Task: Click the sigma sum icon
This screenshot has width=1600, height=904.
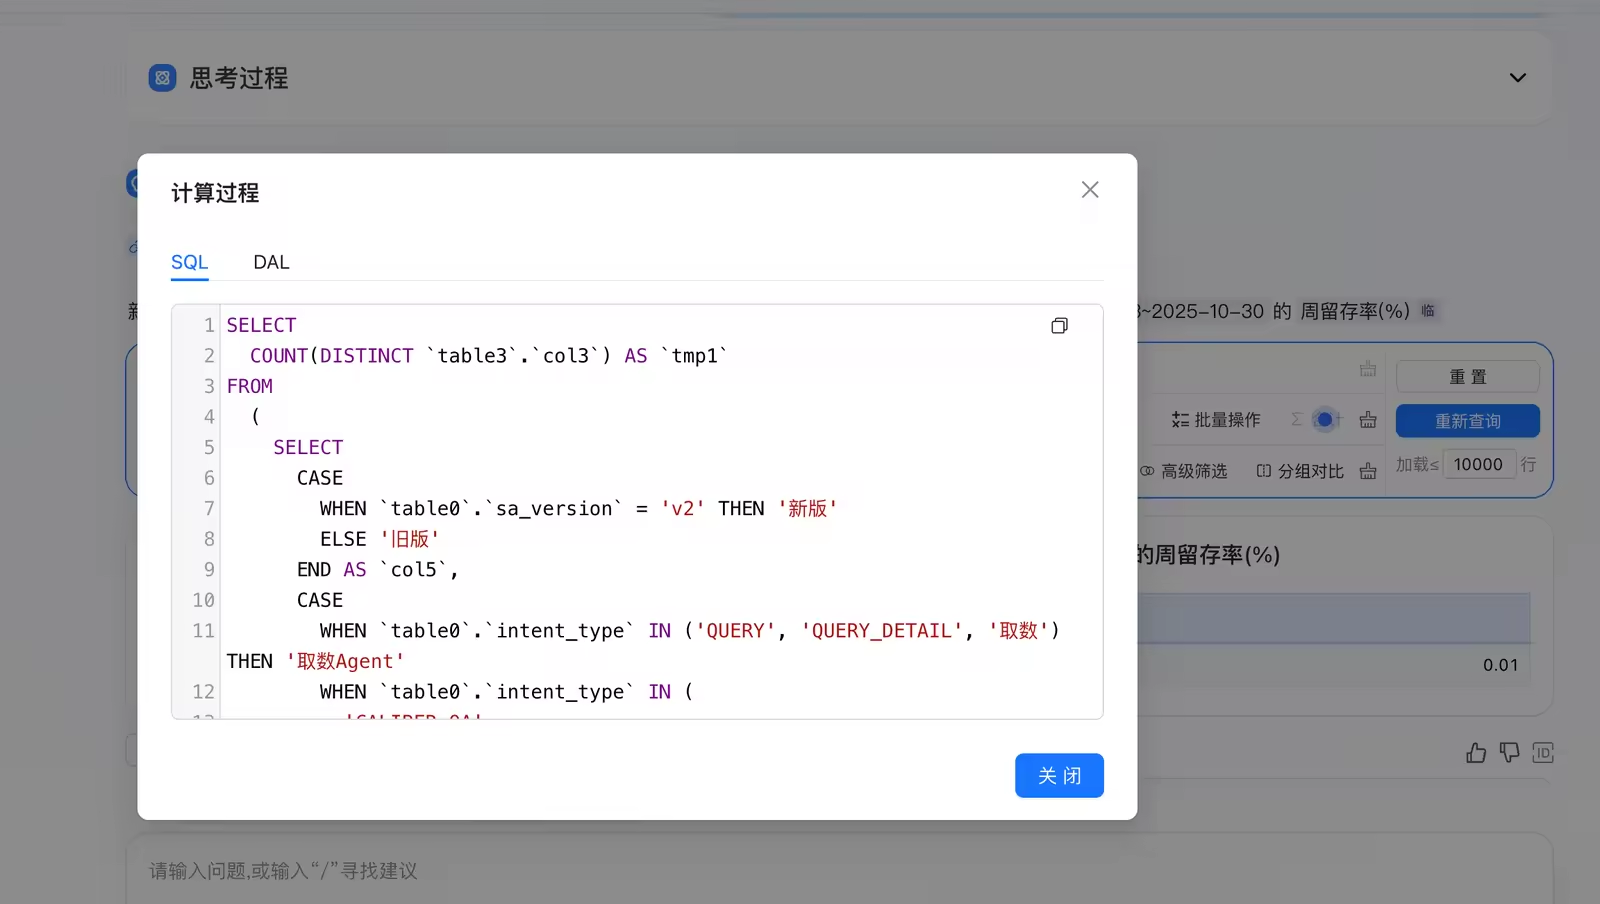Action: point(1297,420)
